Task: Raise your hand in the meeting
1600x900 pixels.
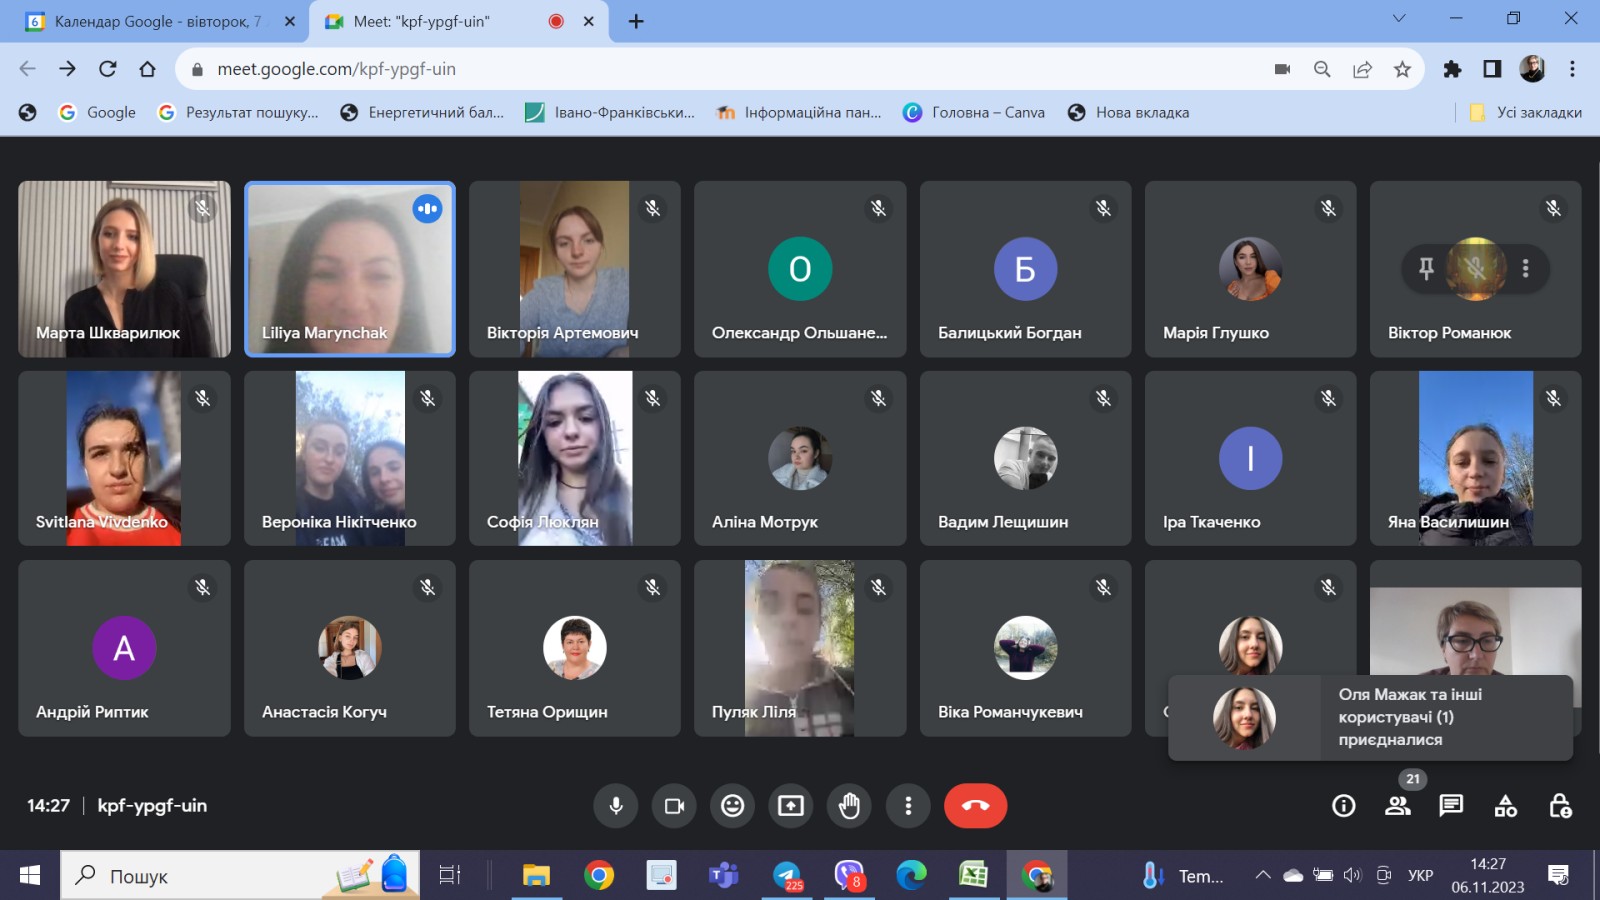Action: point(849,806)
